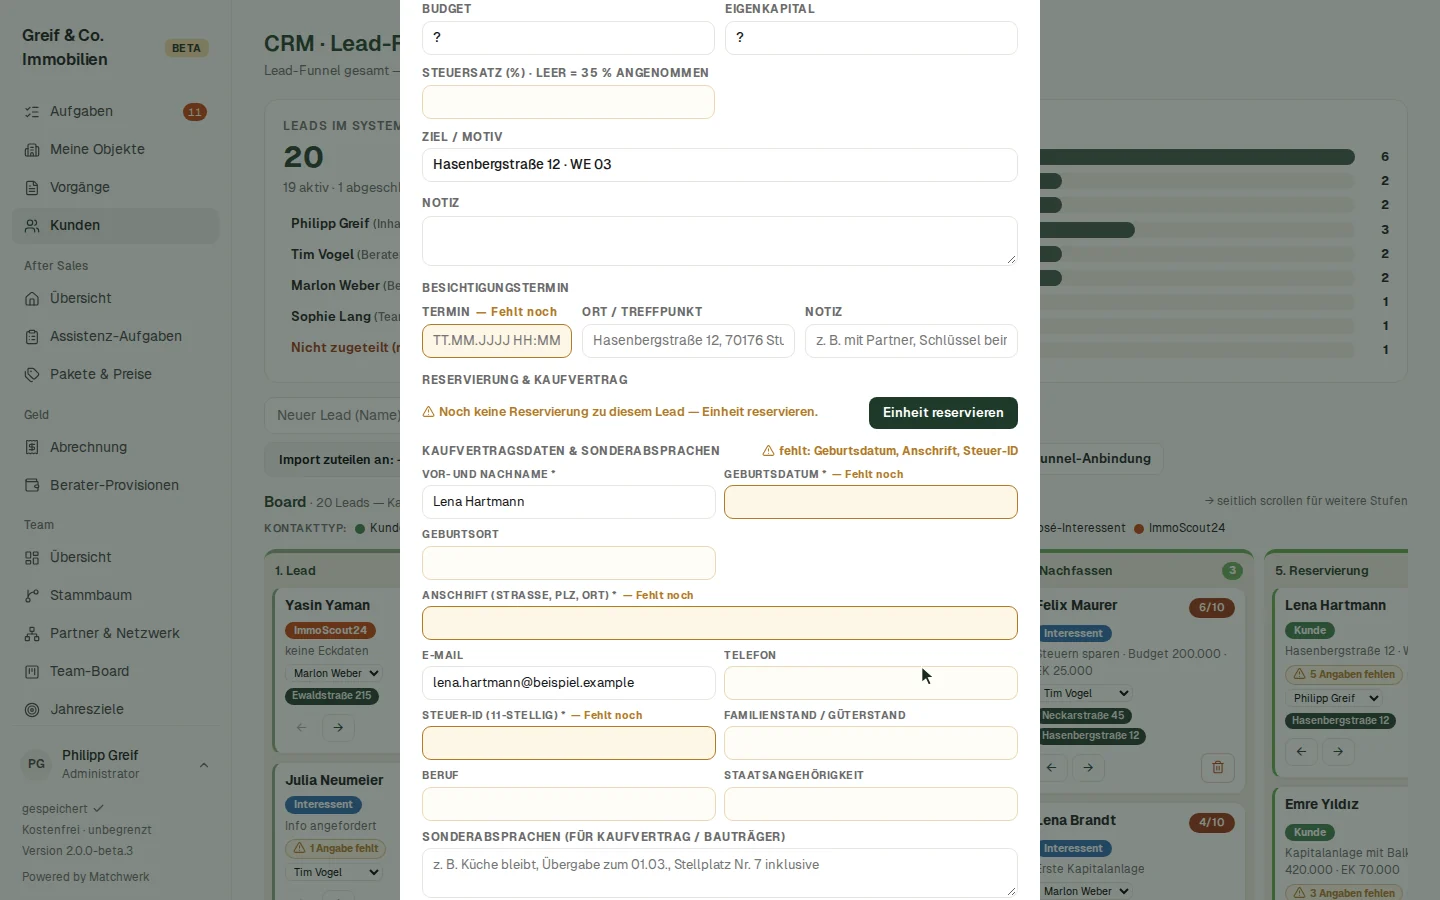
Task: Click the Stammbaum branch icon
Action: coord(32,596)
